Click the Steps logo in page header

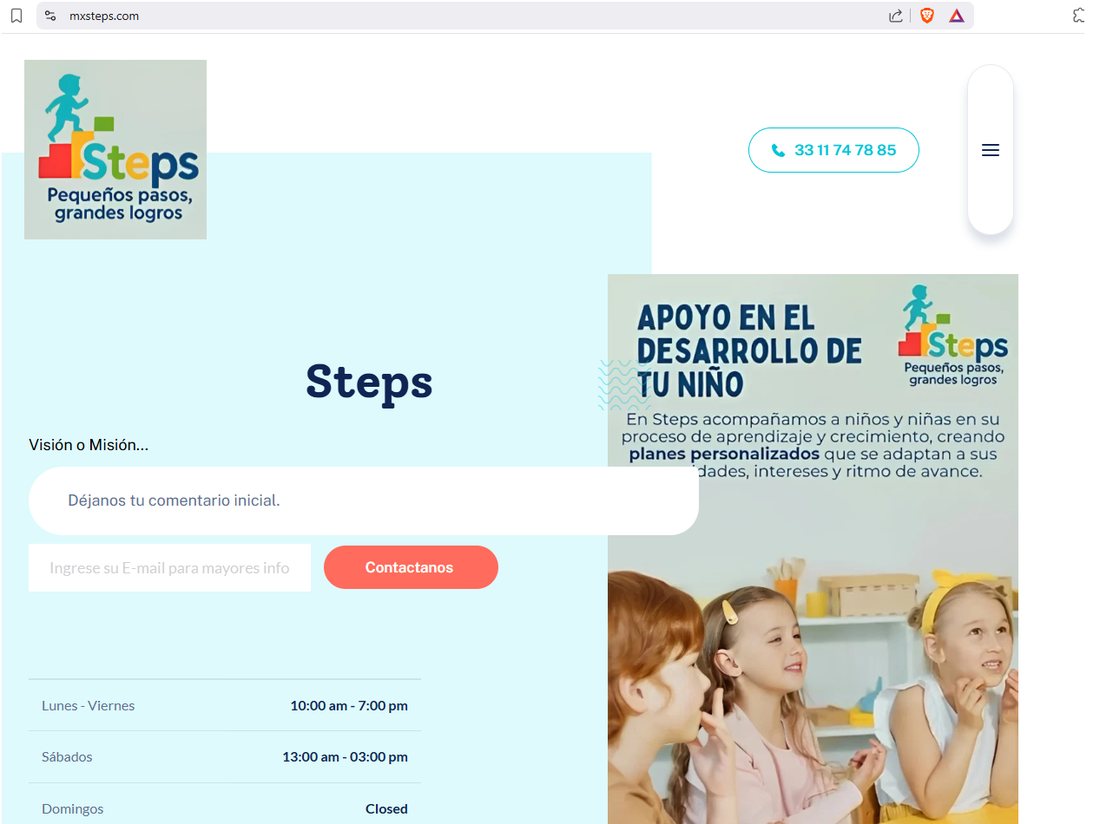[x=116, y=149]
